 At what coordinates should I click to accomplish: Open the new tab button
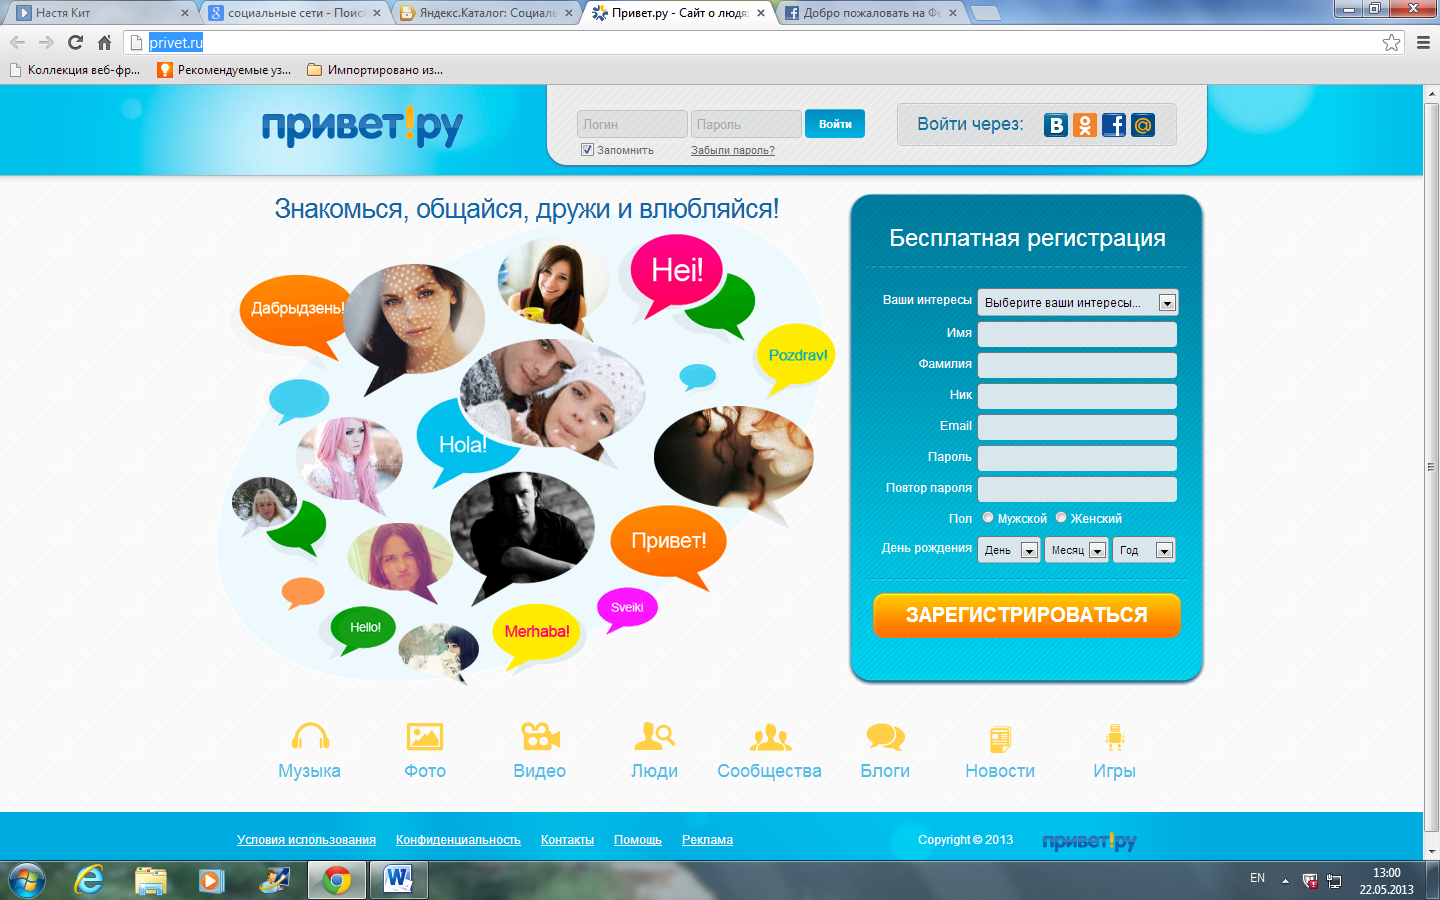pyautogui.click(x=986, y=13)
